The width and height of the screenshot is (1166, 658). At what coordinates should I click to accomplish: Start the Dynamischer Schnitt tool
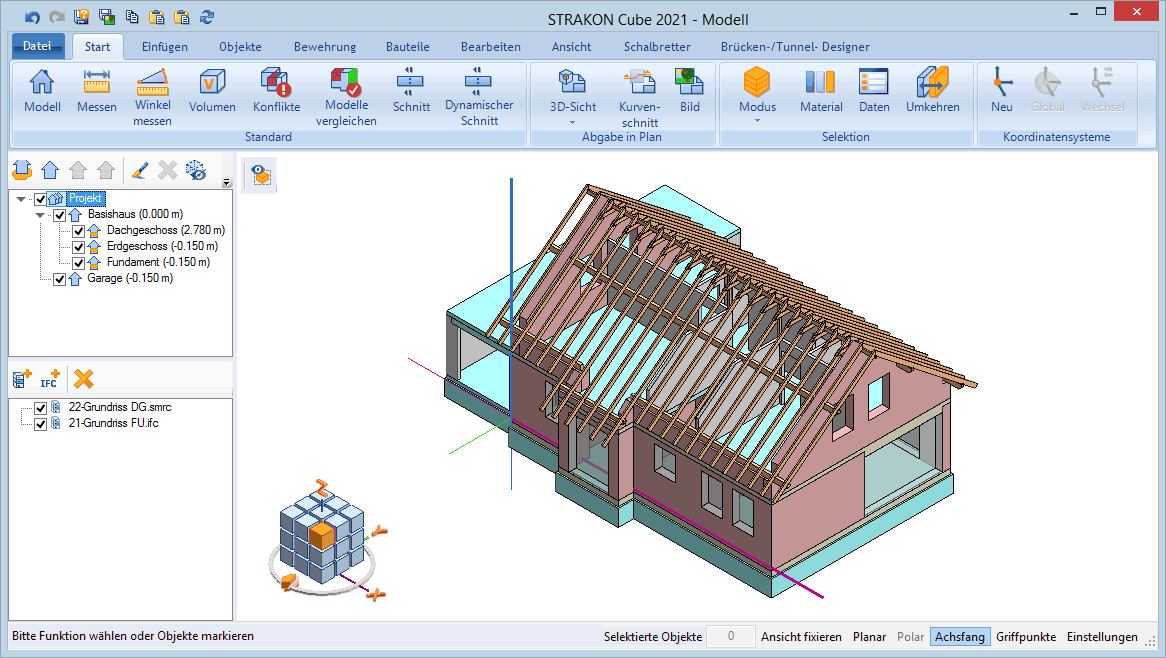click(x=479, y=97)
